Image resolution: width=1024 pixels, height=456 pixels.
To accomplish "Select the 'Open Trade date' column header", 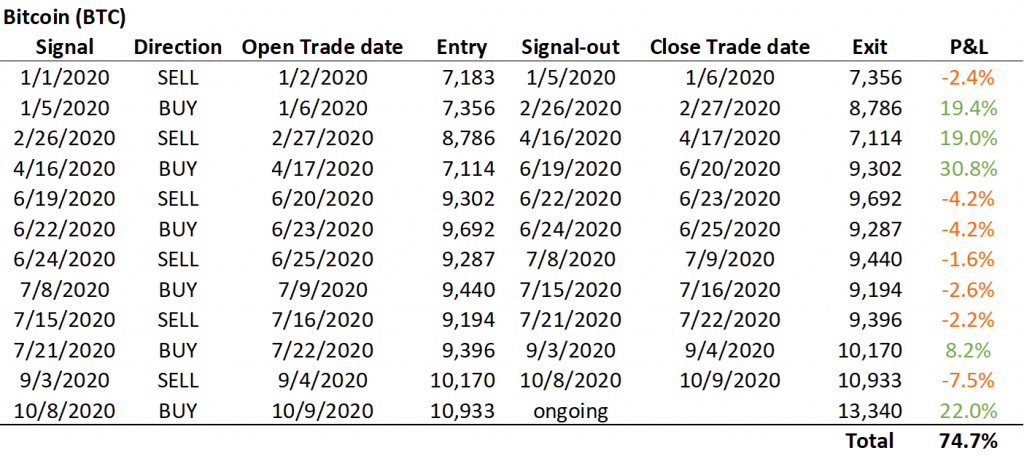I will pyautogui.click(x=322, y=47).
